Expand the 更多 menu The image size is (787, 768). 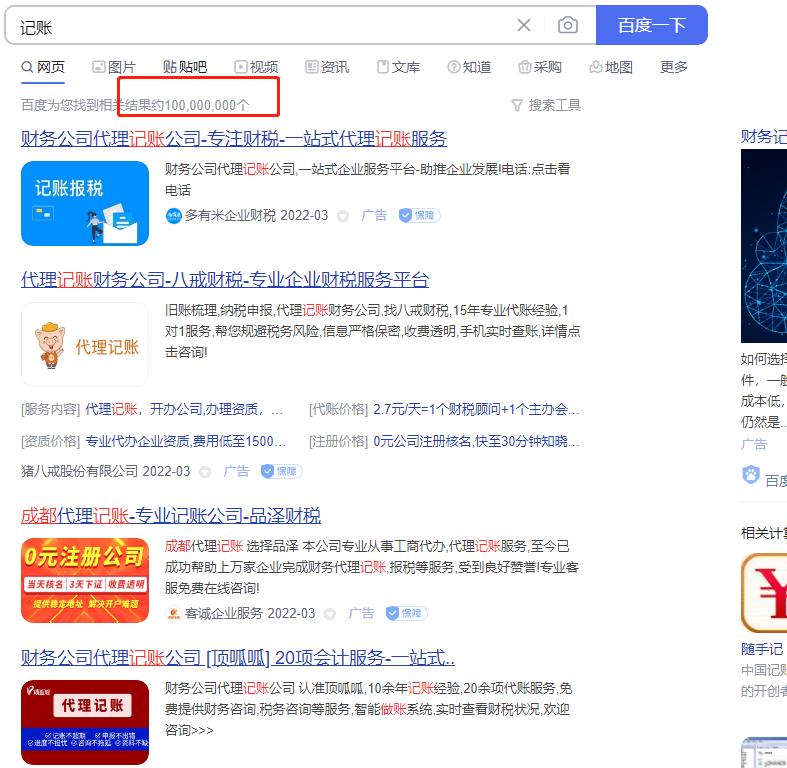tap(674, 67)
